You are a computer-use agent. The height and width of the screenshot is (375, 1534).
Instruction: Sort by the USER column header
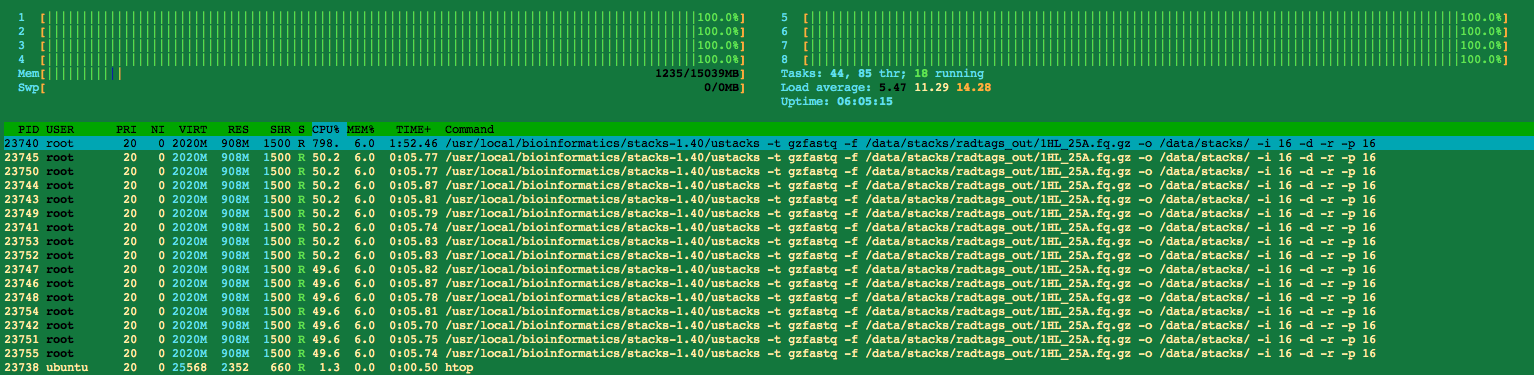pyautogui.click(x=59, y=129)
